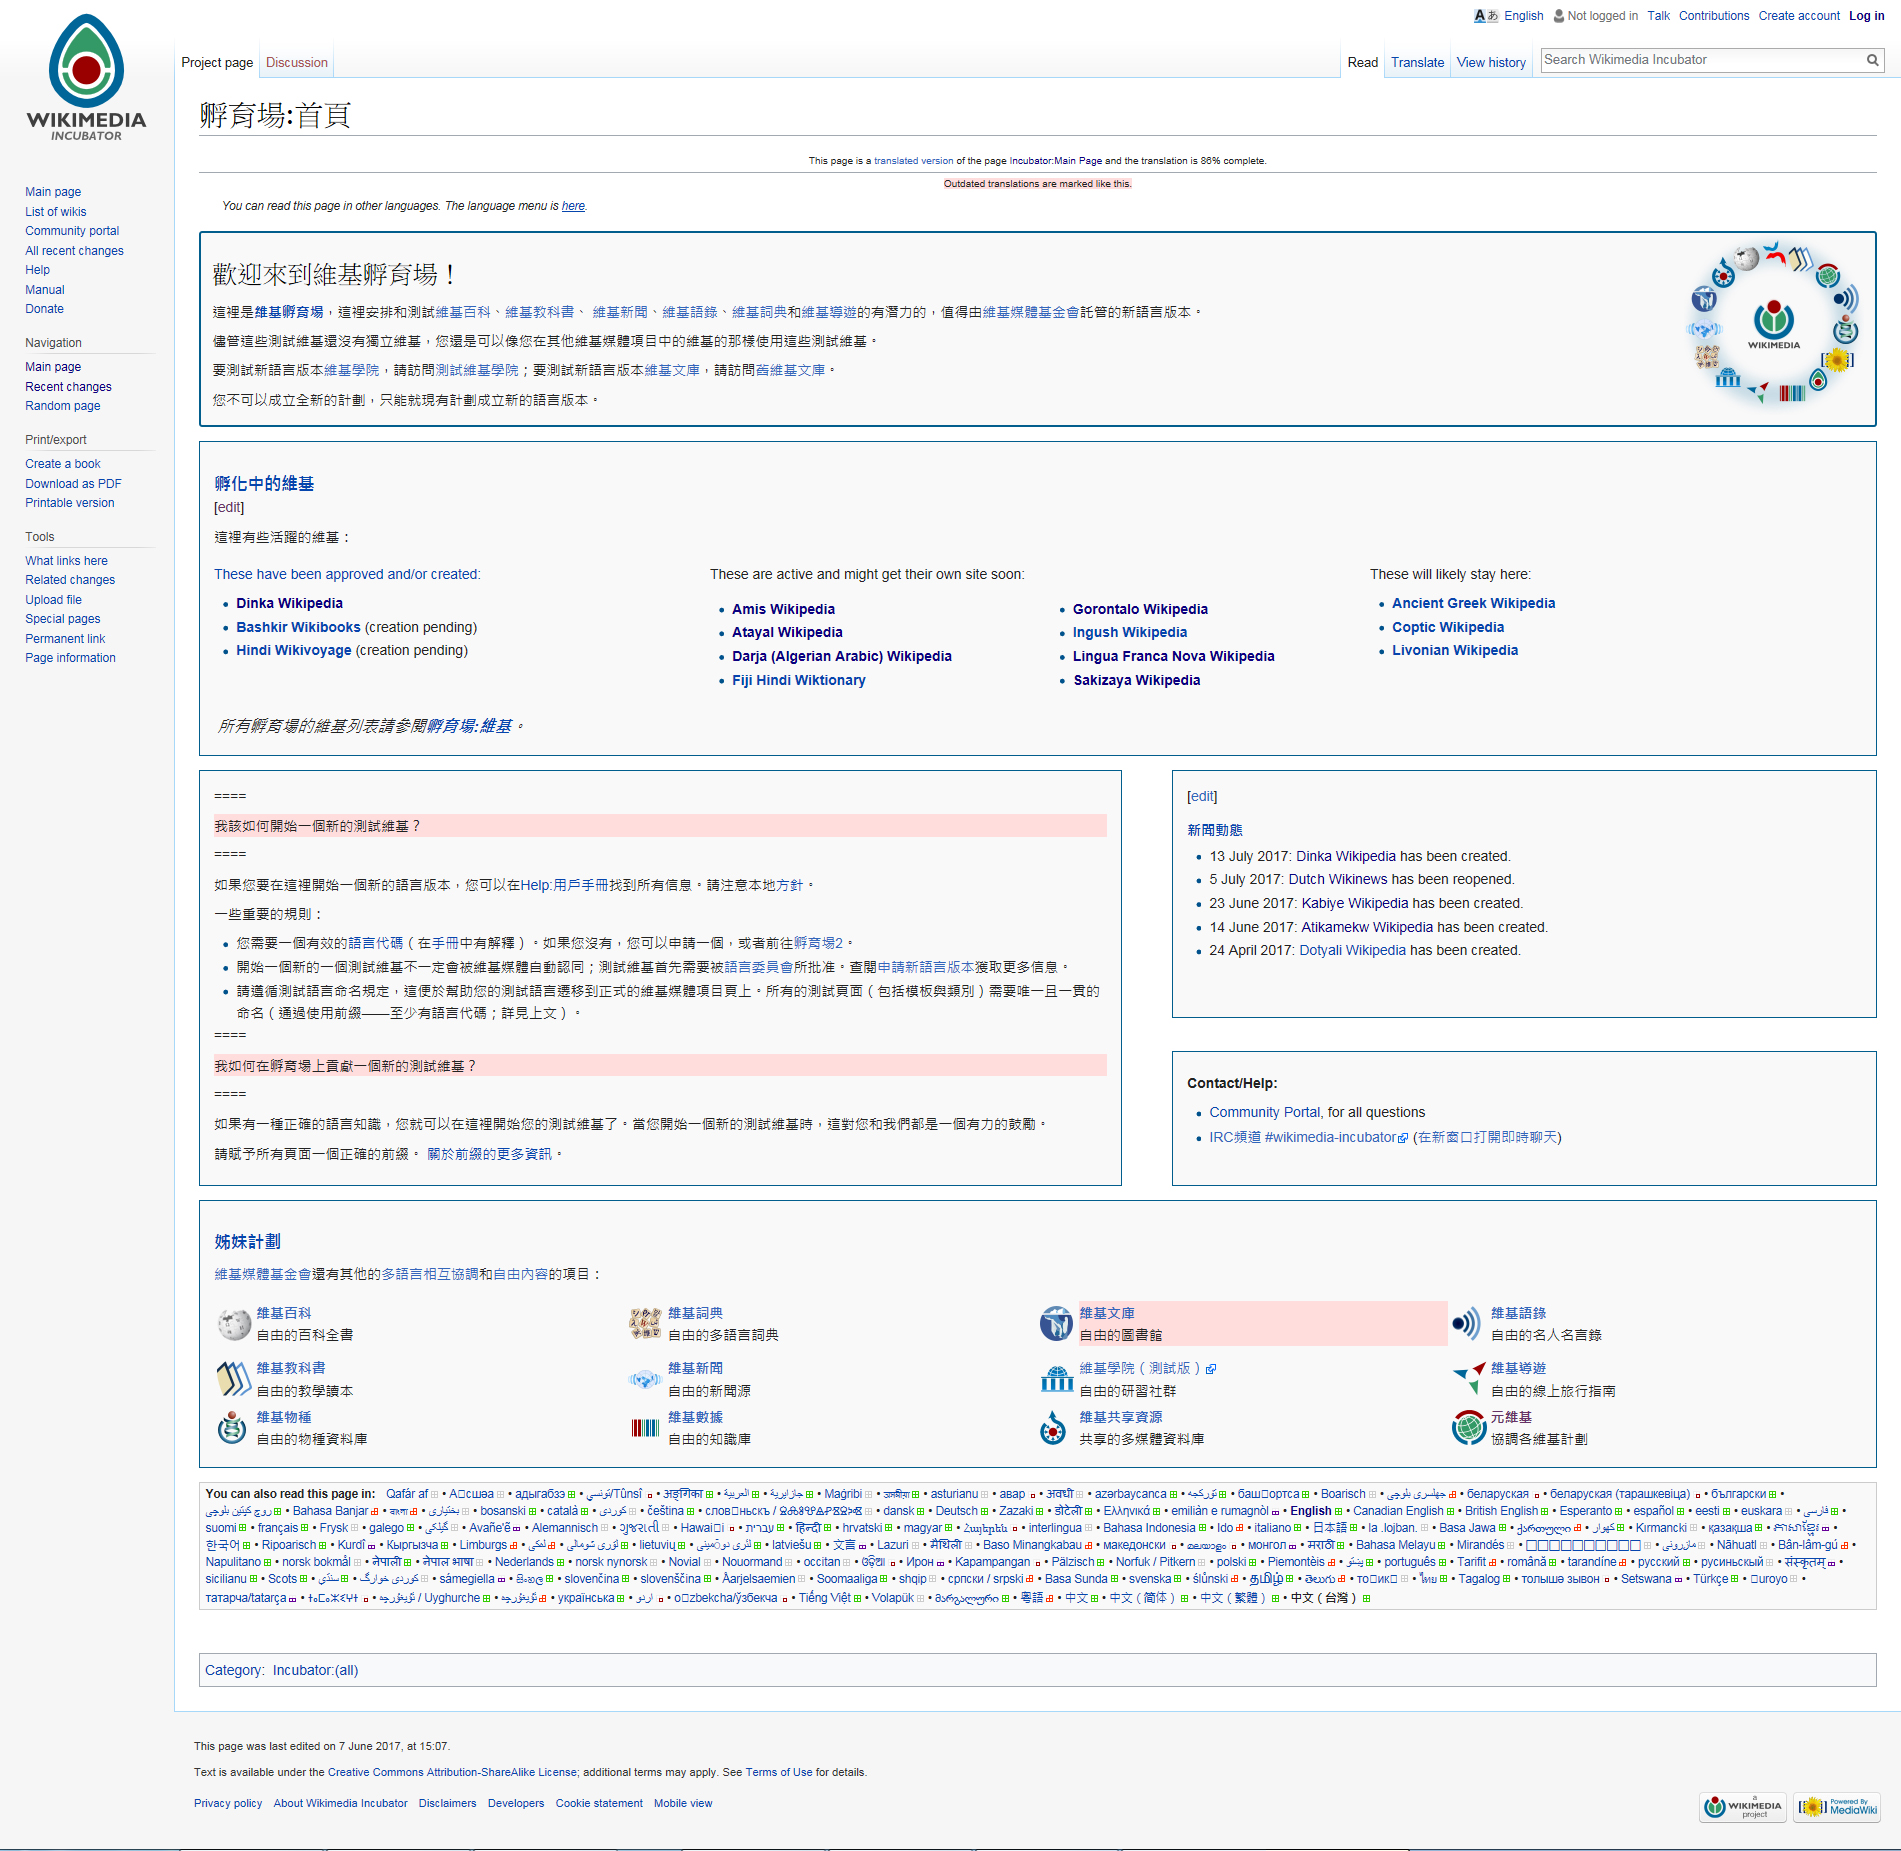Click What links here tool
1901x1851 pixels.
[66, 561]
